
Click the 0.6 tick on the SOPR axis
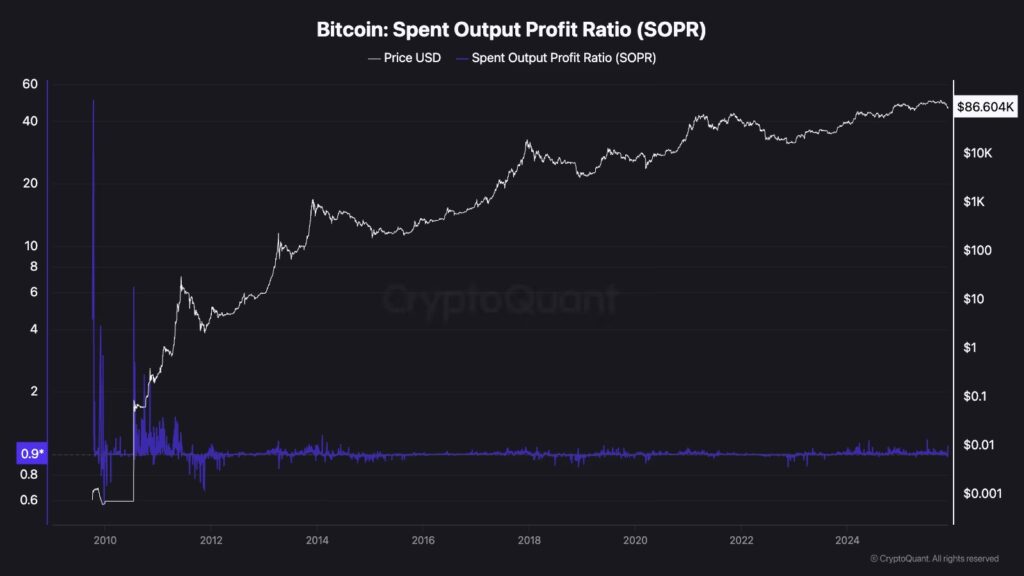tap(29, 500)
